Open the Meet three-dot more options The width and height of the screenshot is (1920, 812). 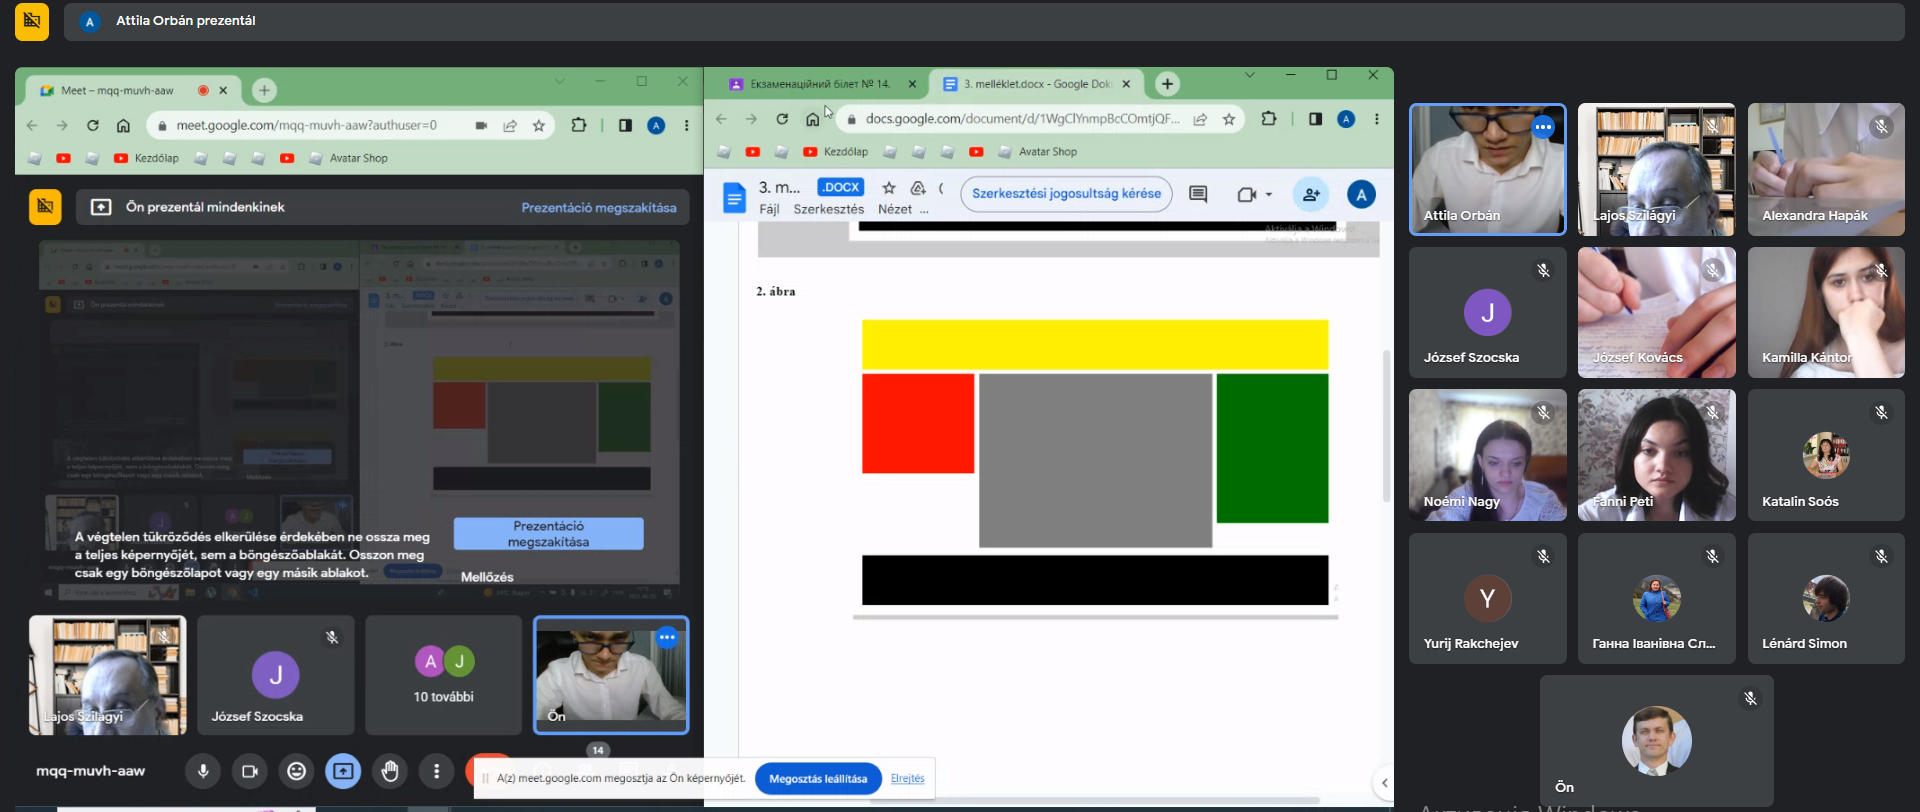[436, 771]
